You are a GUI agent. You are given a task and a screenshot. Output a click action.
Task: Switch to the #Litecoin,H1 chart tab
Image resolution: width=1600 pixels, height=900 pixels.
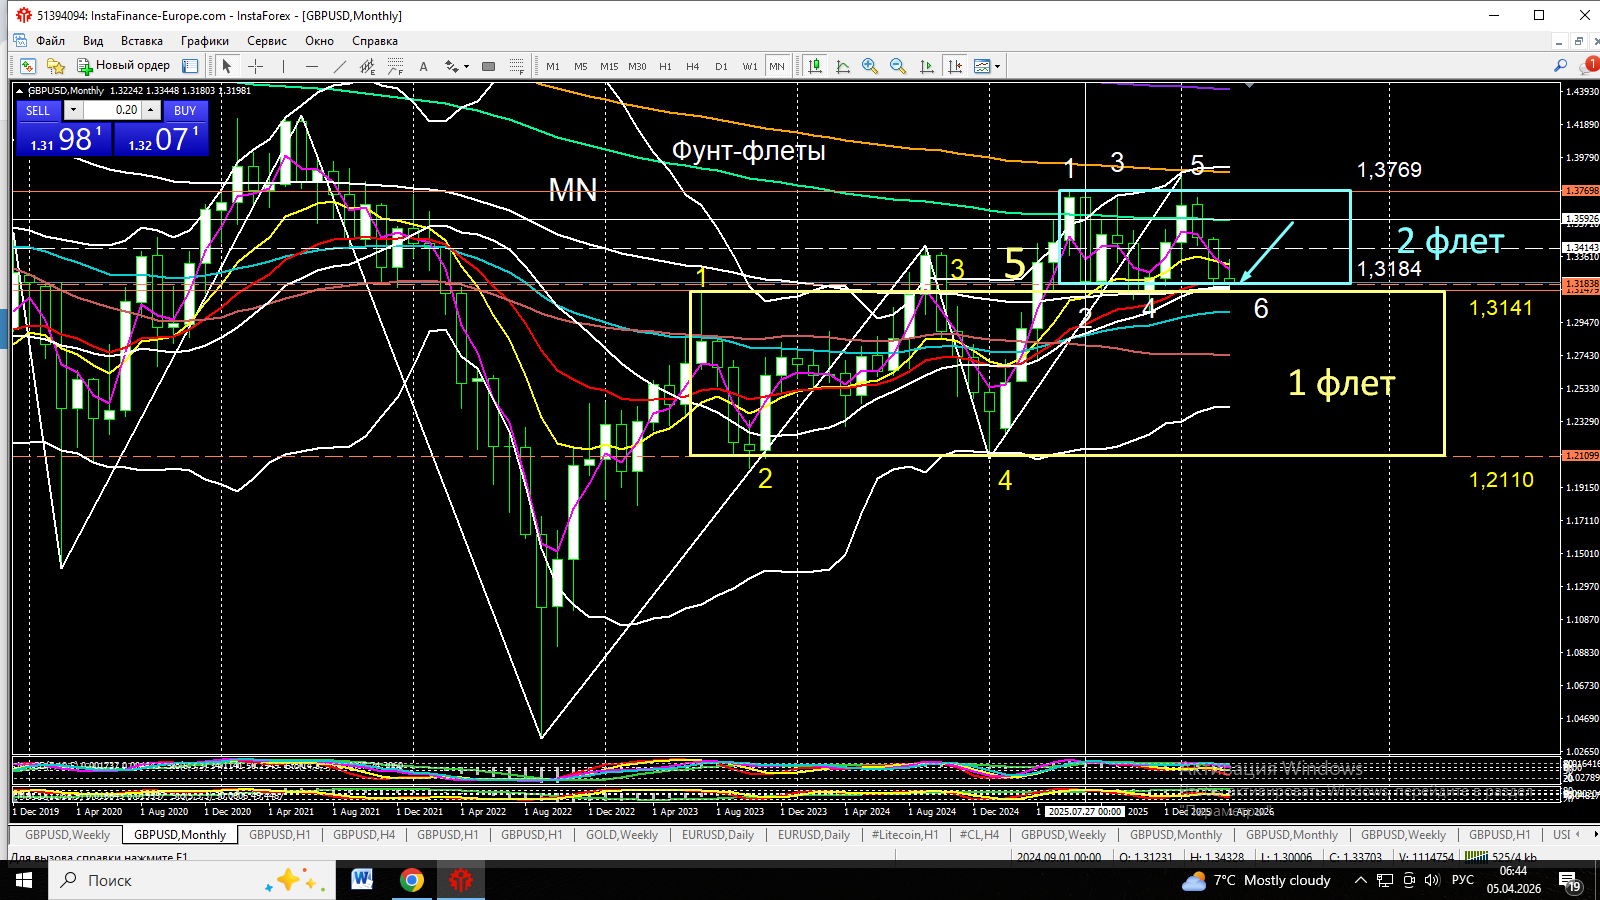point(905,835)
